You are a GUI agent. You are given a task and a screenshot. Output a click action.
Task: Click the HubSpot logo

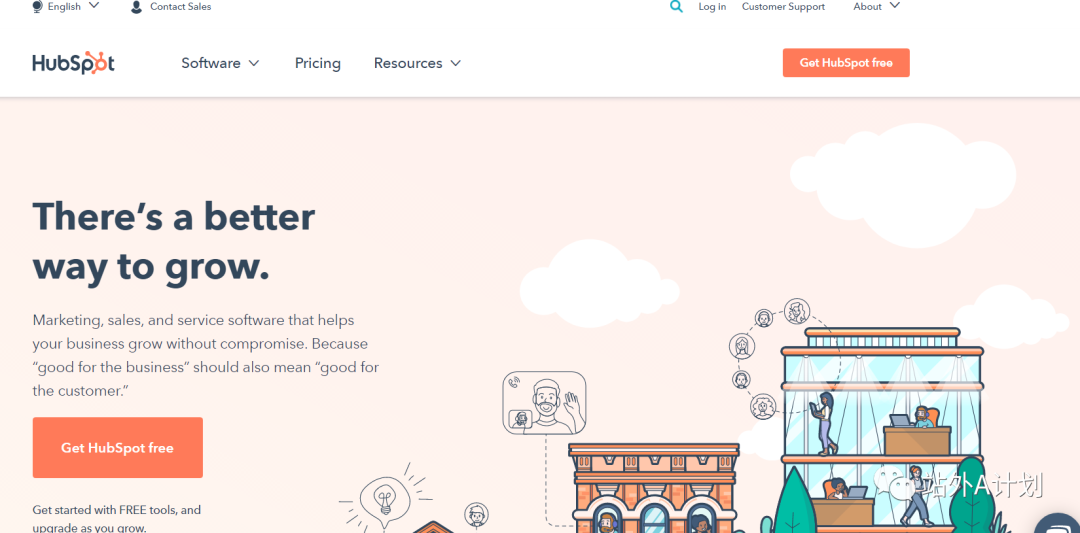pyautogui.click(x=73, y=63)
